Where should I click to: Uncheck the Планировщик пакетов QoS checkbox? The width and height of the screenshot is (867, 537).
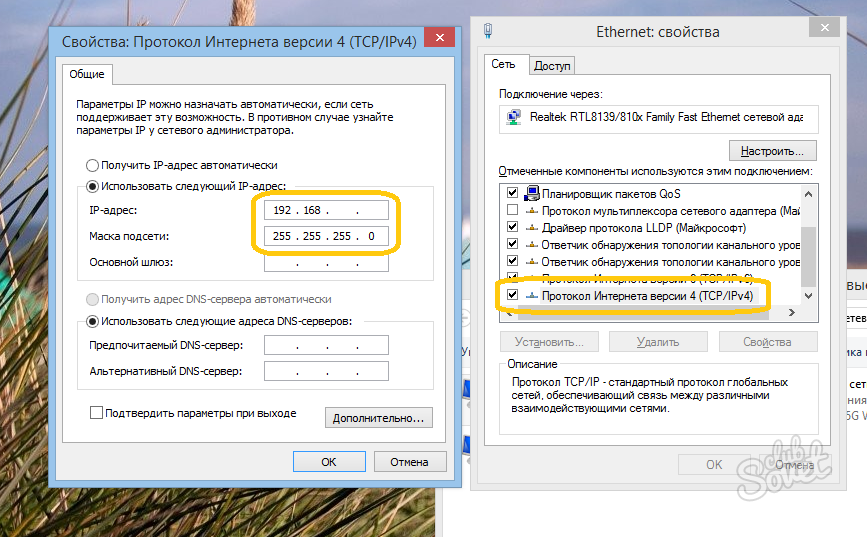513,193
